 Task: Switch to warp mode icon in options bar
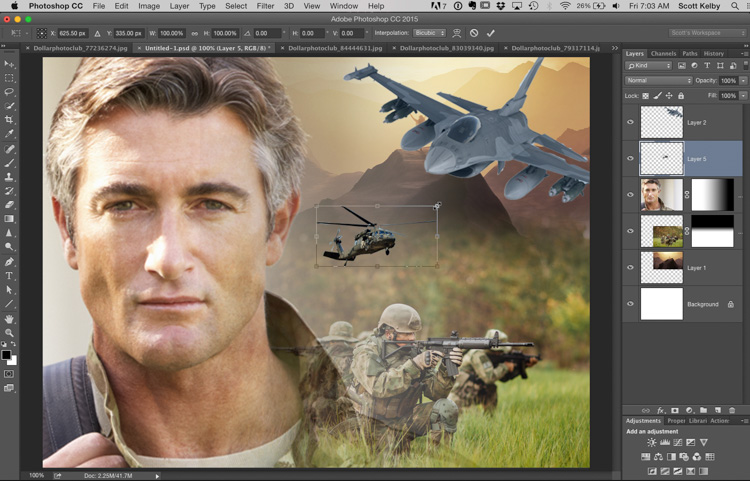tap(458, 33)
